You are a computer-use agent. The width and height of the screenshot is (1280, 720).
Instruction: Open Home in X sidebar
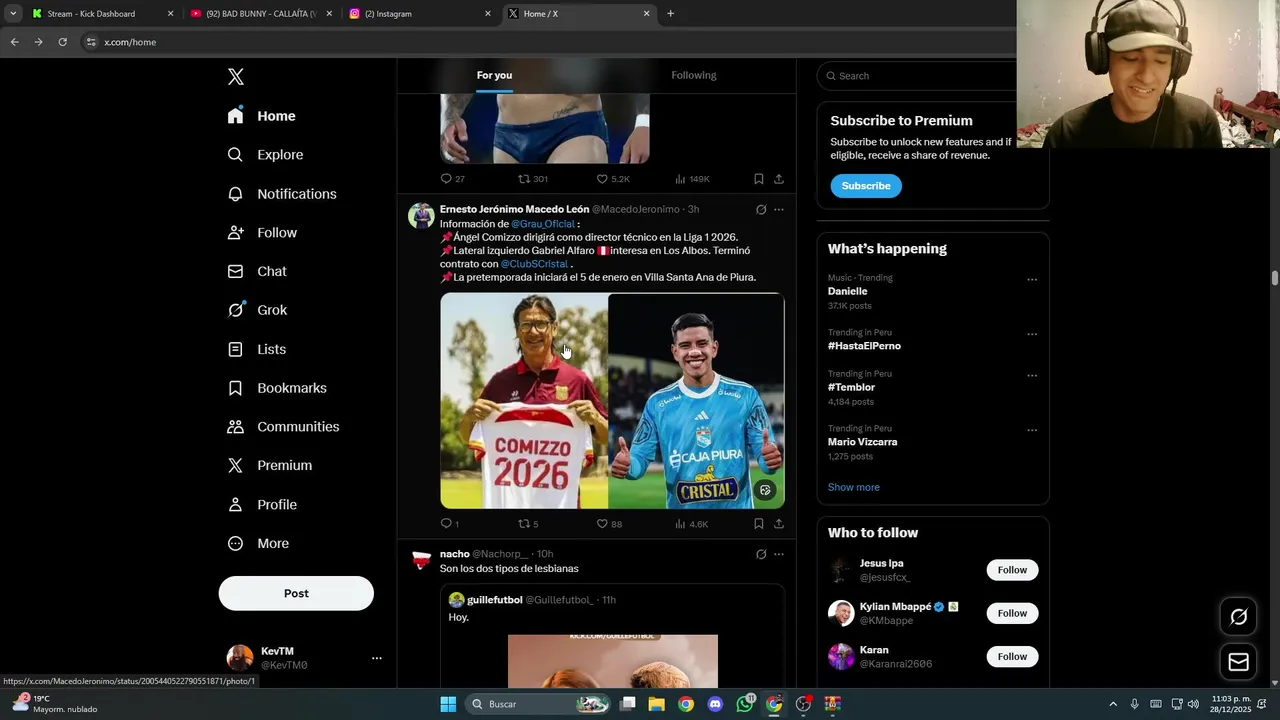point(262,116)
